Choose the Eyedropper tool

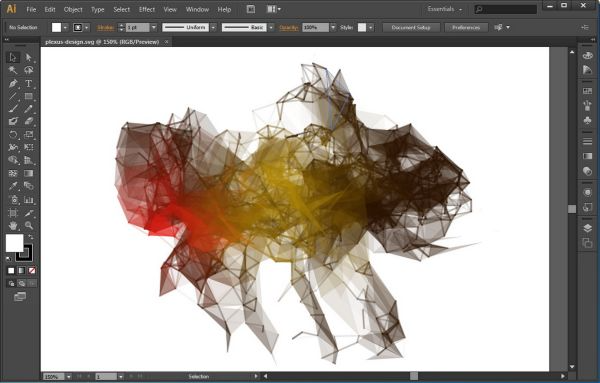[13, 186]
